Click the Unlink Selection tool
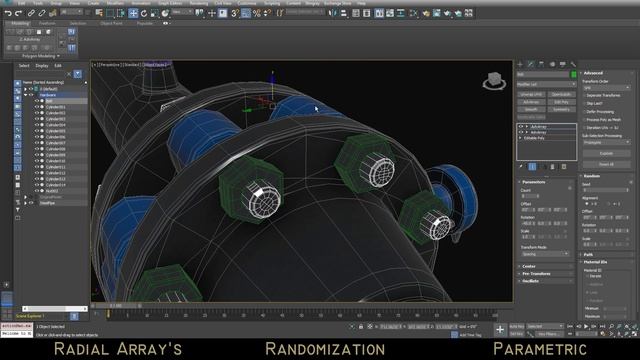The height and width of the screenshot is (360, 640). click(42, 13)
